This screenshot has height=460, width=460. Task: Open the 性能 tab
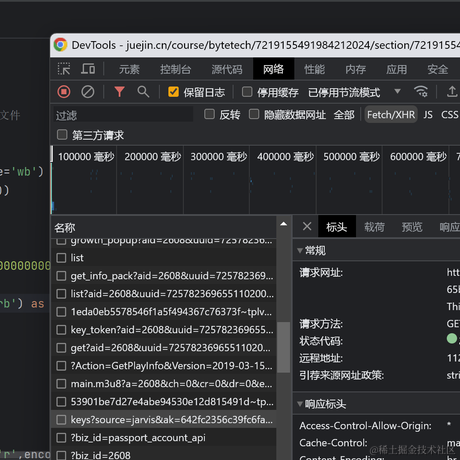pos(314,69)
